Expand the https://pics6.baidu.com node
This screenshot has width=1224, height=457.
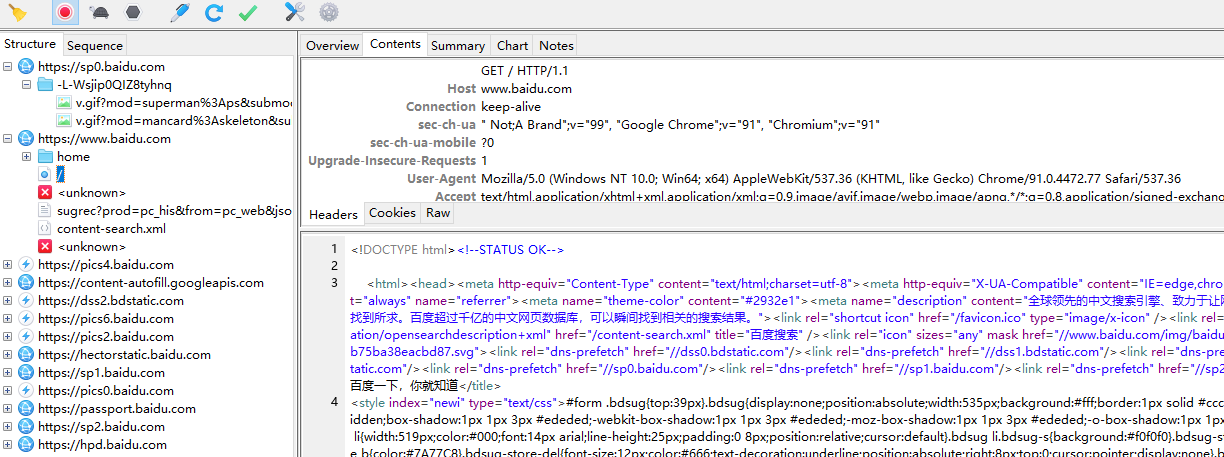click(x=7, y=319)
